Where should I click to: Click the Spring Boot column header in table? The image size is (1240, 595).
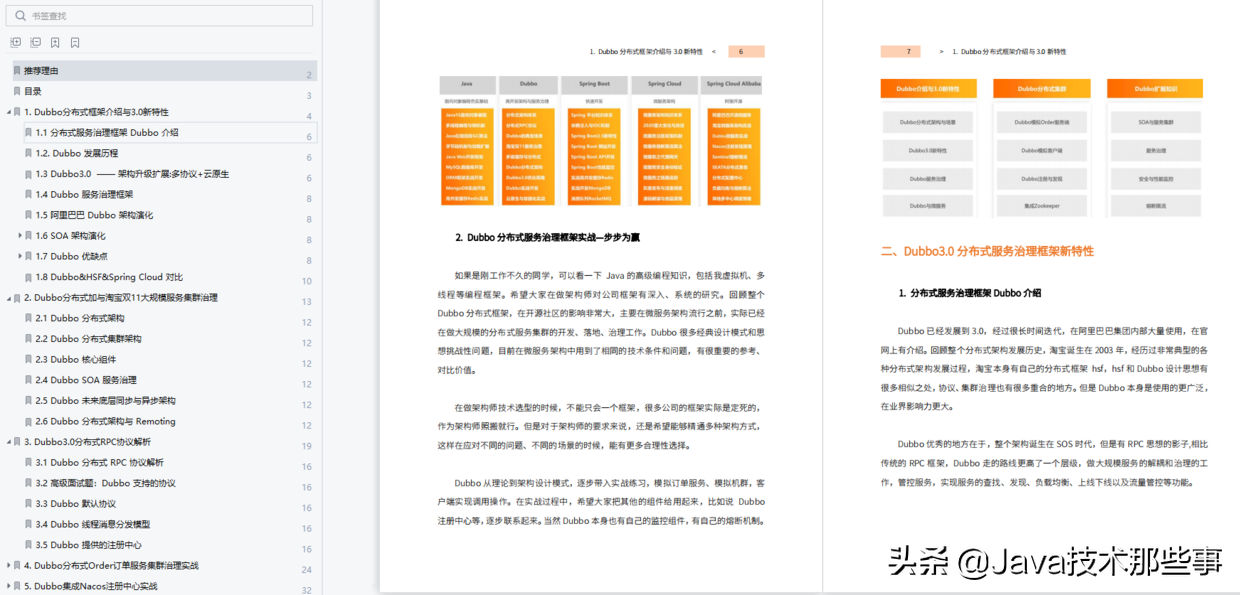(x=594, y=84)
